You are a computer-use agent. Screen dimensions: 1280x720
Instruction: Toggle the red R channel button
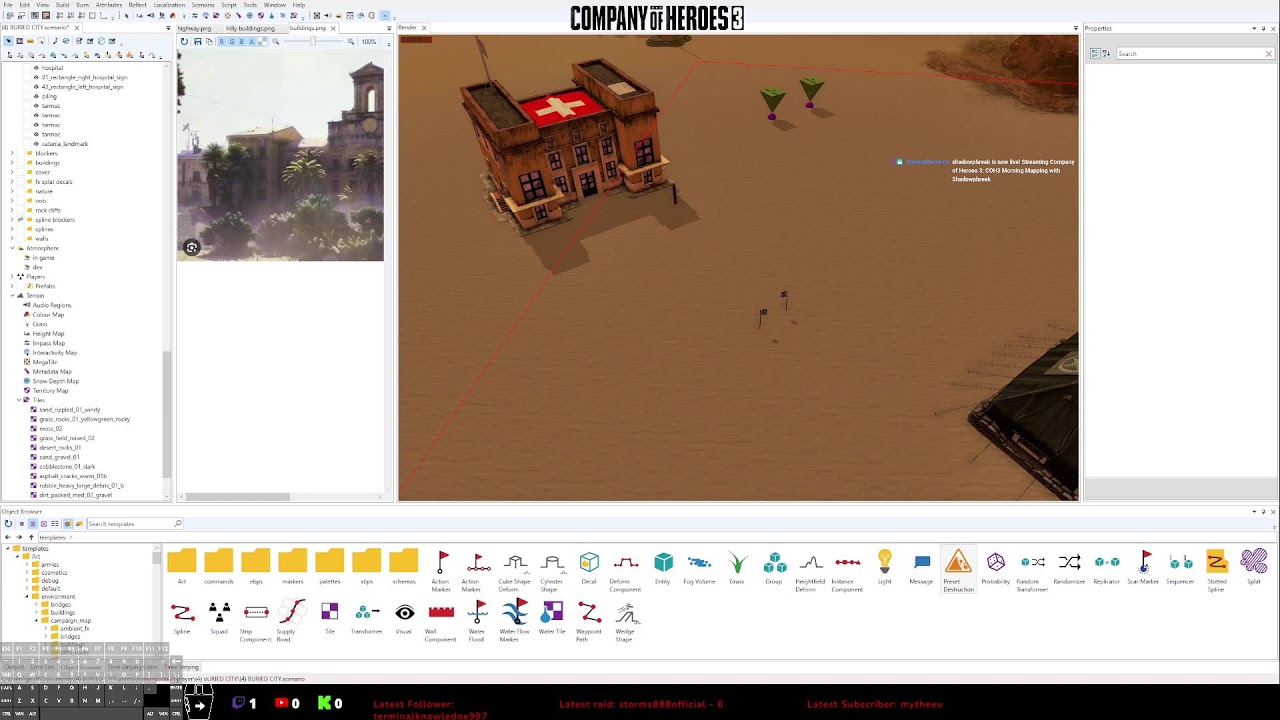[222, 41]
